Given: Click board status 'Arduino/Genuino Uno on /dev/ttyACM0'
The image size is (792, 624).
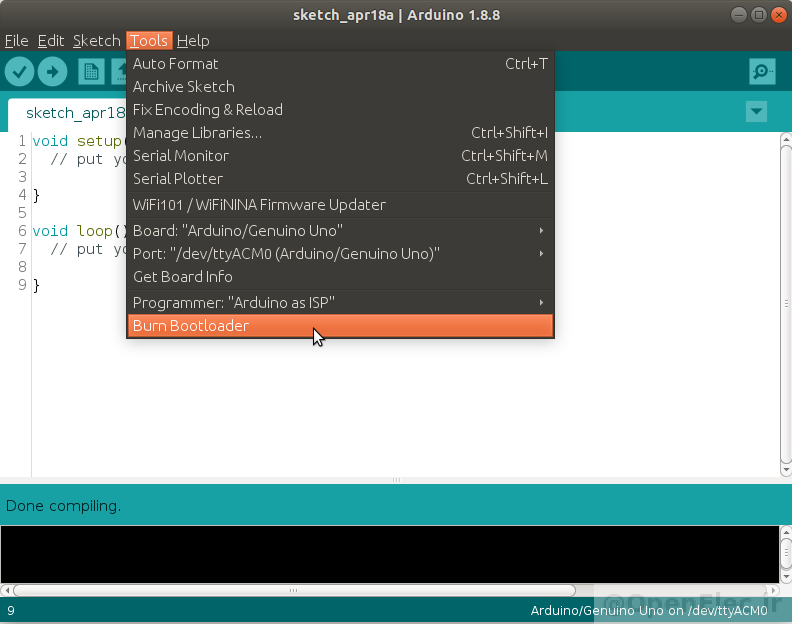Looking at the screenshot, I should 649,611.
